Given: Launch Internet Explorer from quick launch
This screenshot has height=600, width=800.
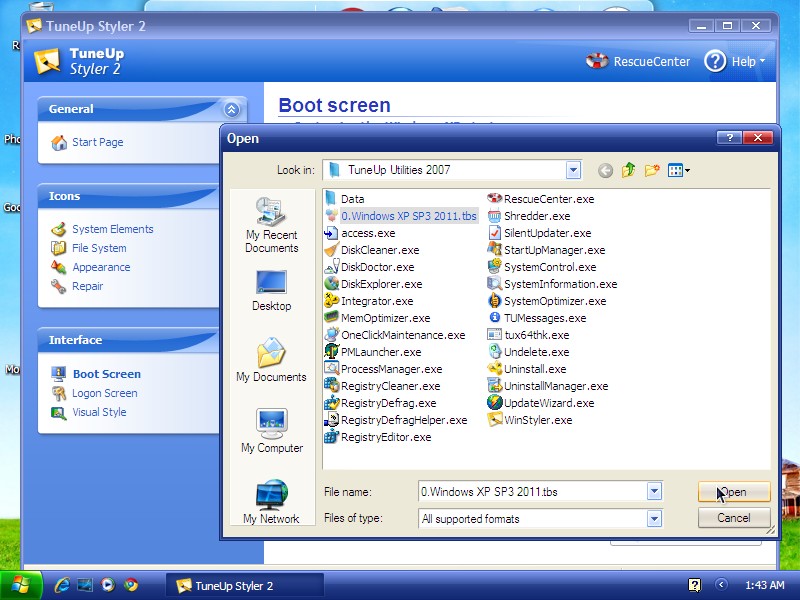Looking at the screenshot, I should tap(62, 585).
